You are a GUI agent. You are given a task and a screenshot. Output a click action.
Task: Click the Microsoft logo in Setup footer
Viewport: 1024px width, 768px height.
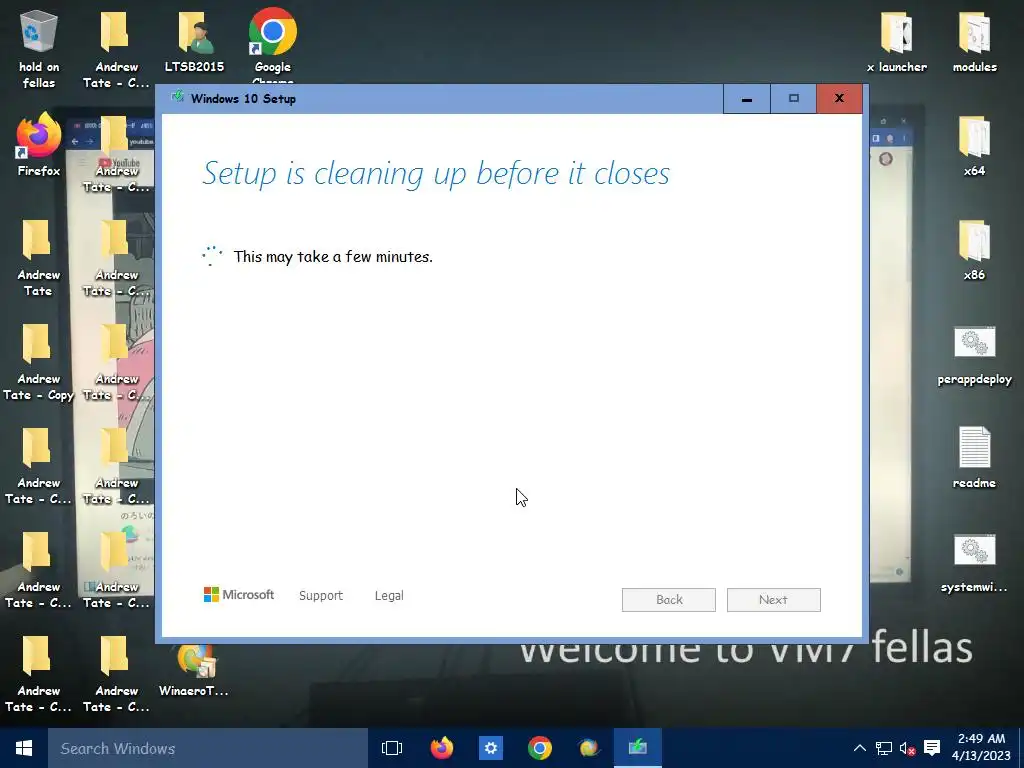tap(239, 594)
